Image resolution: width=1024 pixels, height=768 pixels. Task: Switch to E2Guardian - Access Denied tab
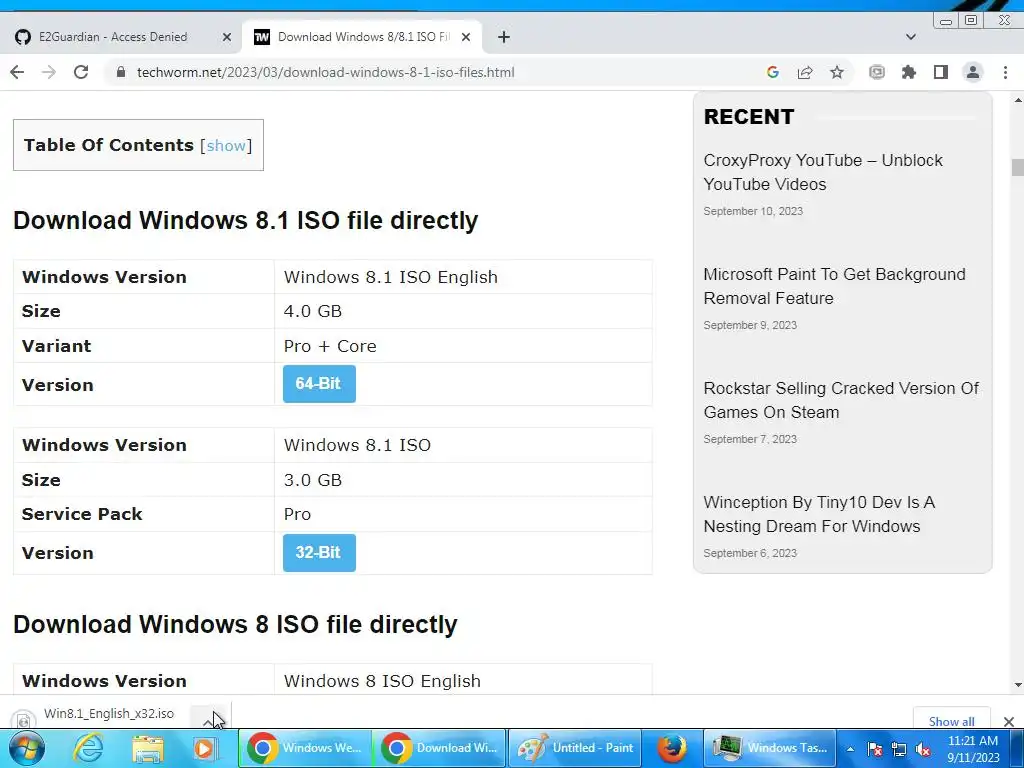pyautogui.click(x=121, y=37)
